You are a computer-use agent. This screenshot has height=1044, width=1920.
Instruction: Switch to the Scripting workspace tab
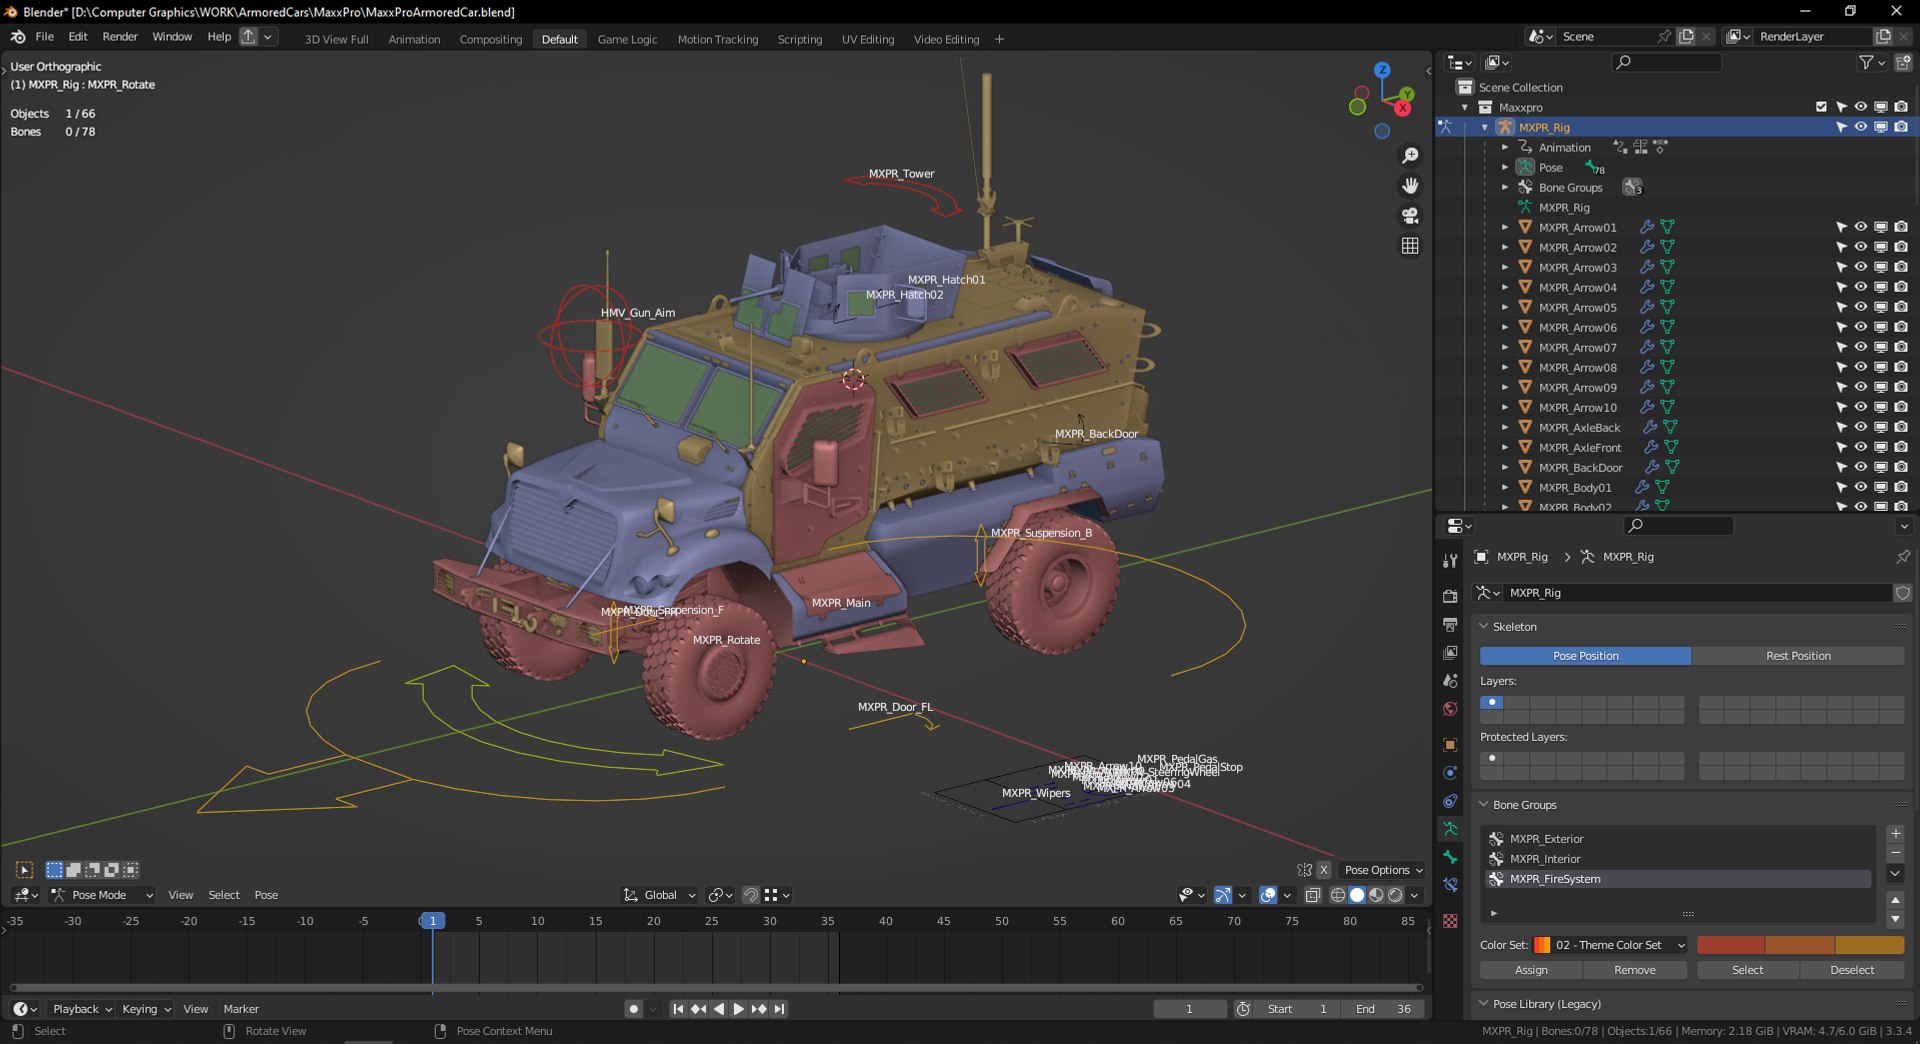(800, 39)
